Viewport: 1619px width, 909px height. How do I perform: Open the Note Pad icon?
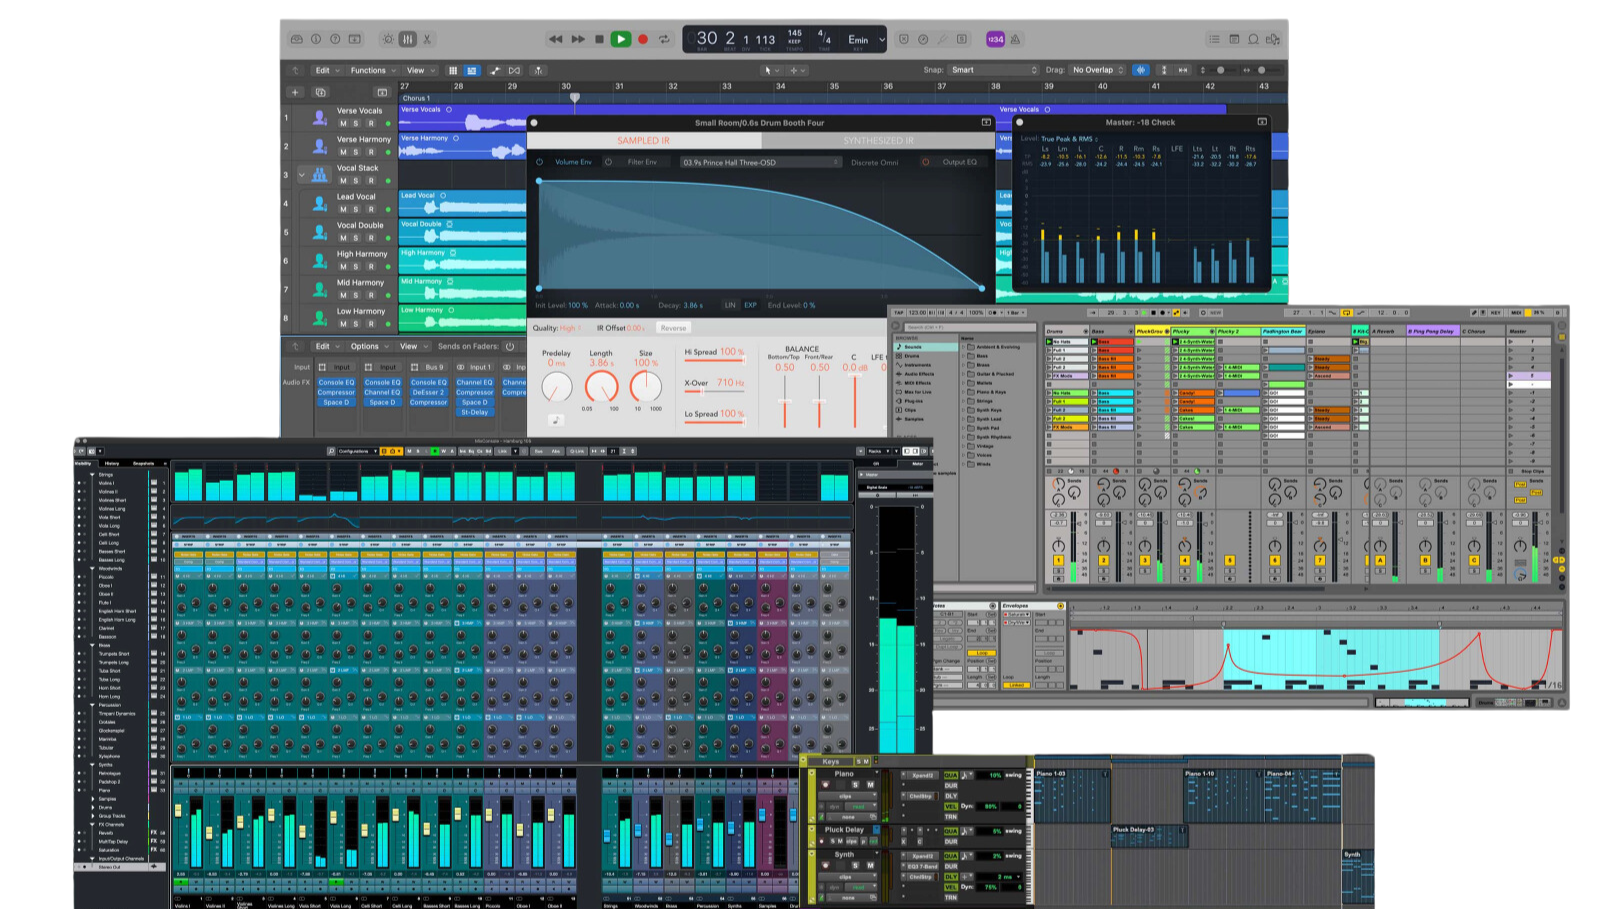click(x=1234, y=39)
